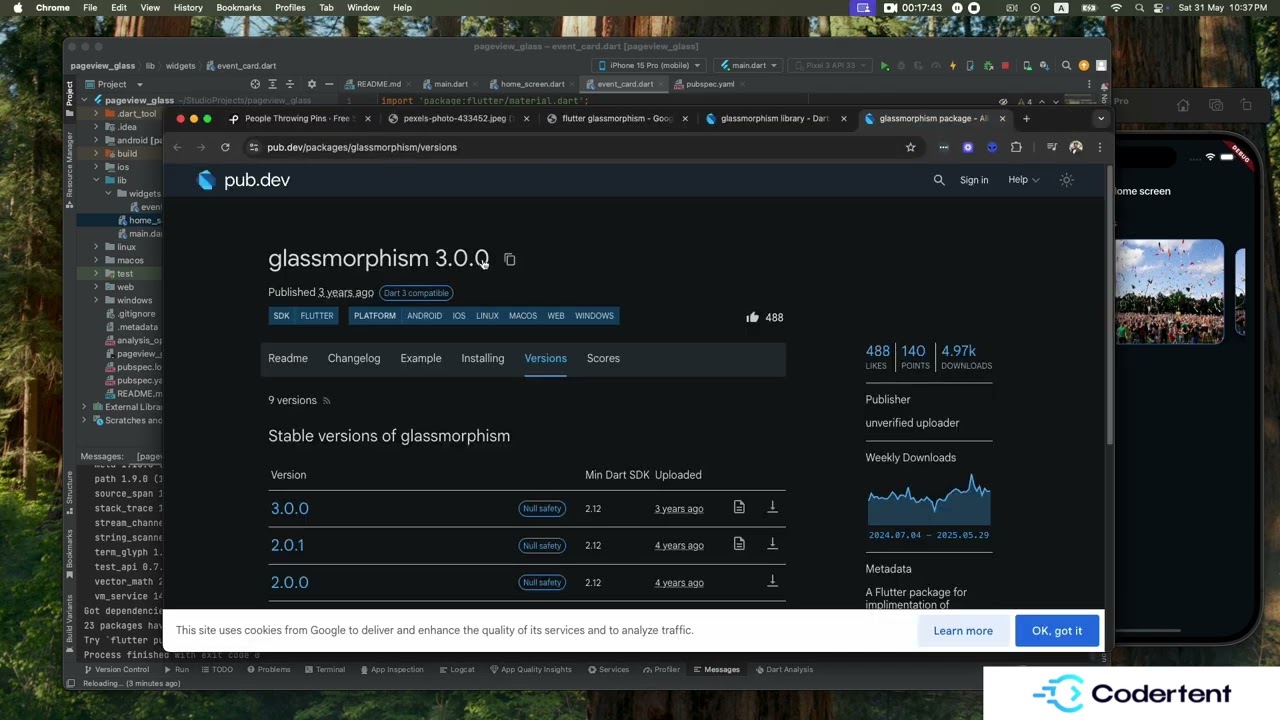Click the OK, got it cookie button

[1057, 631]
